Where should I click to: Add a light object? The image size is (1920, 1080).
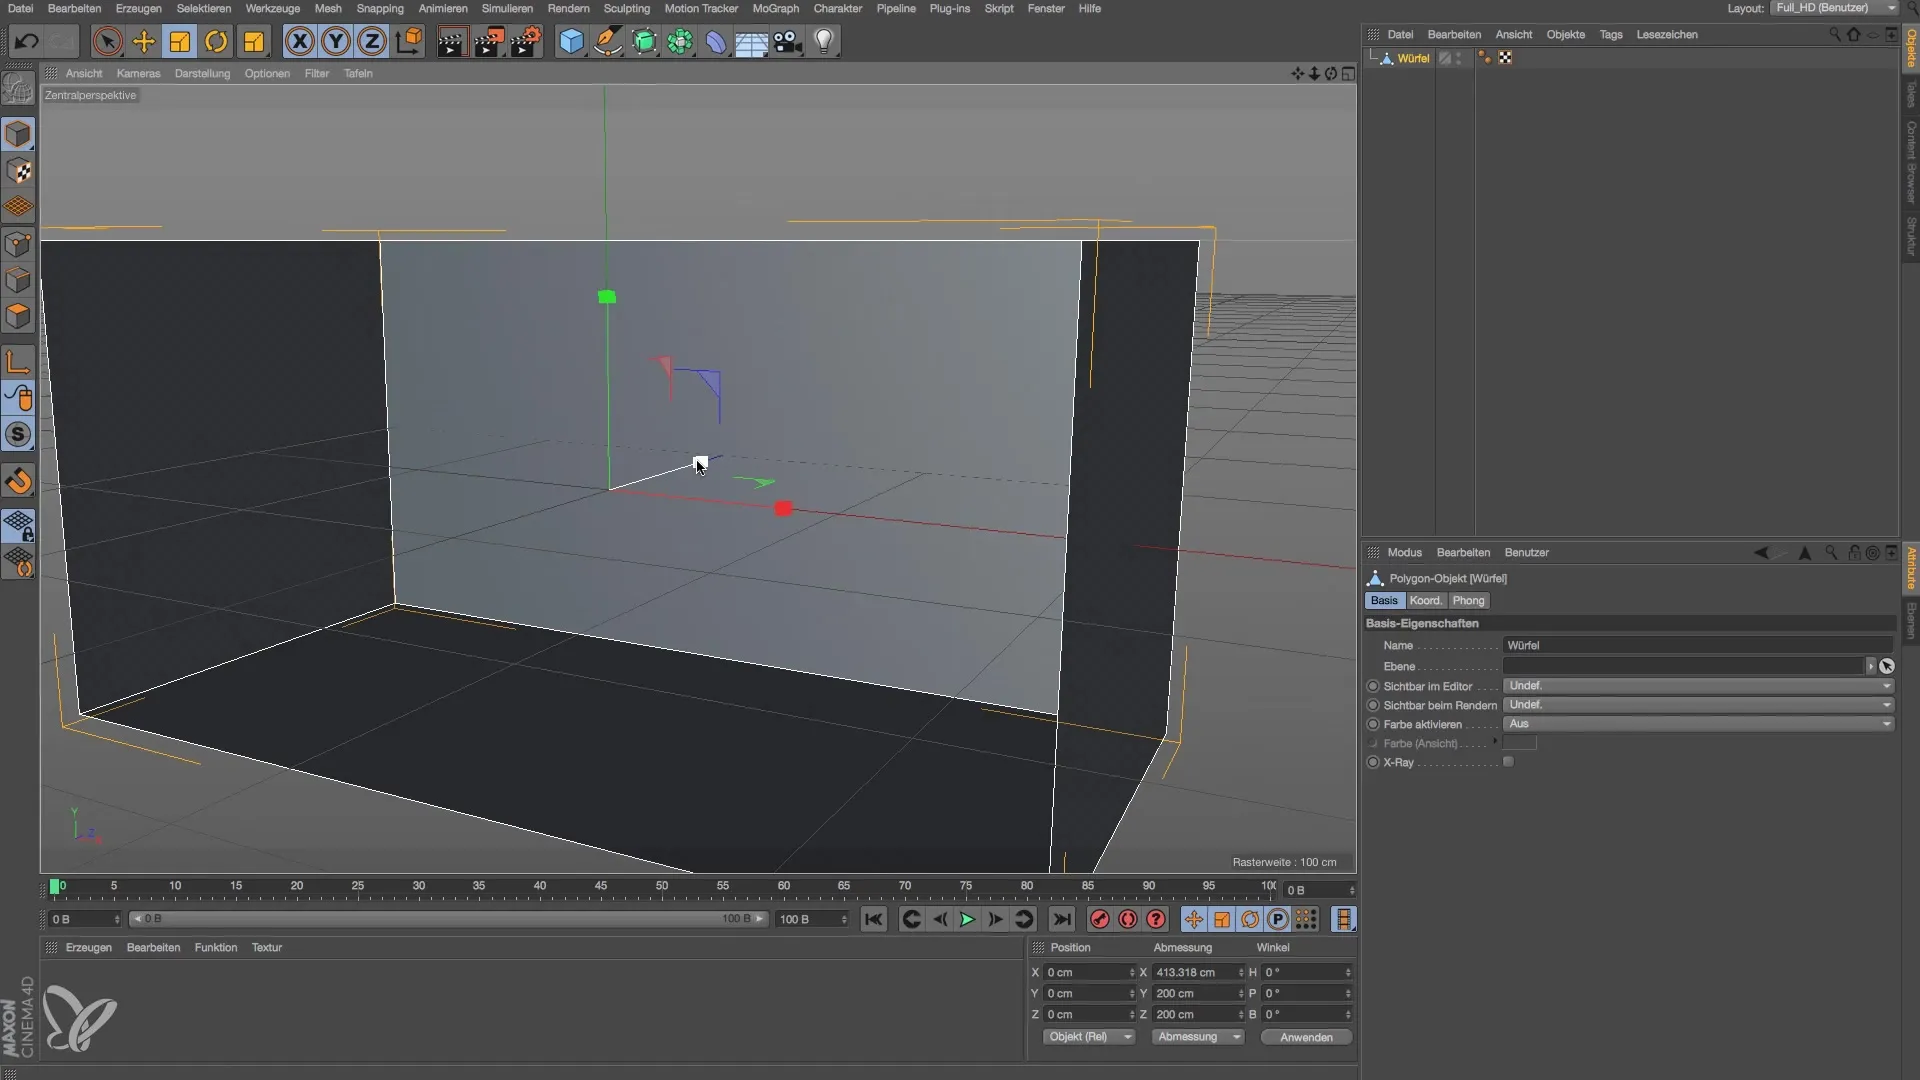point(823,41)
